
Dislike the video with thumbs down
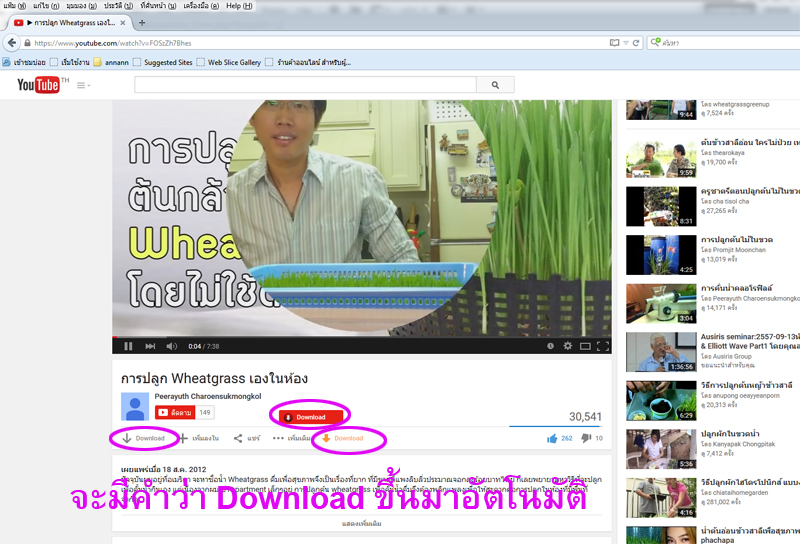586,438
